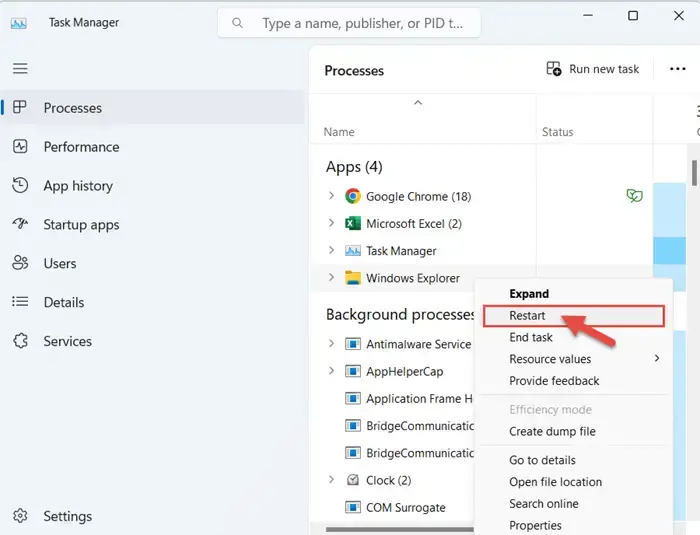The image size is (700, 535).
Task: Select Open file location menu entry
Action: tap(555, 482)
